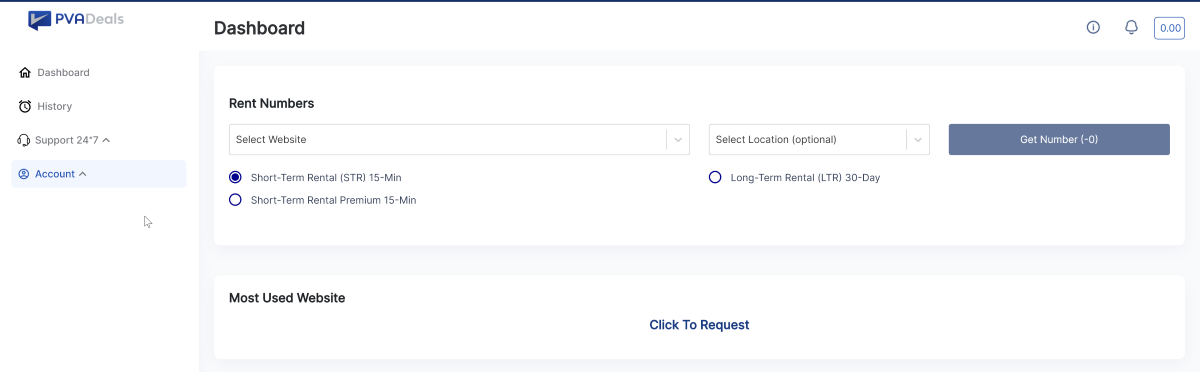
Task: Click the Support headset icon
Action: click(25, 140)
